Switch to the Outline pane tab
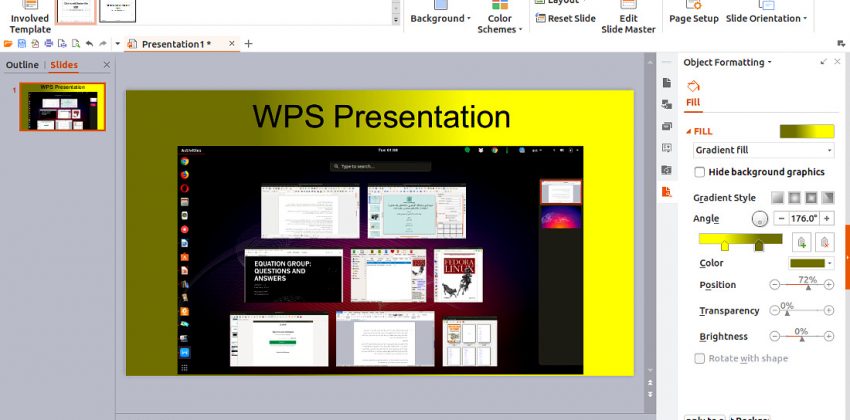 pyautogui.click(x=22, y=65)
